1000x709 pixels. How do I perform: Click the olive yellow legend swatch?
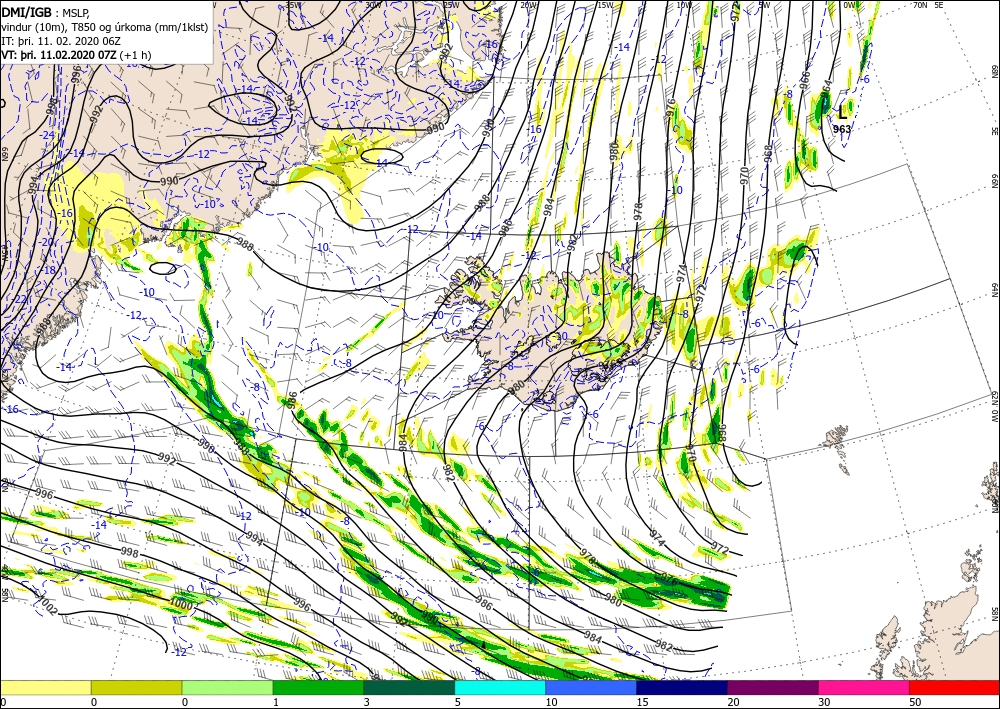click(x=136, y=687)
